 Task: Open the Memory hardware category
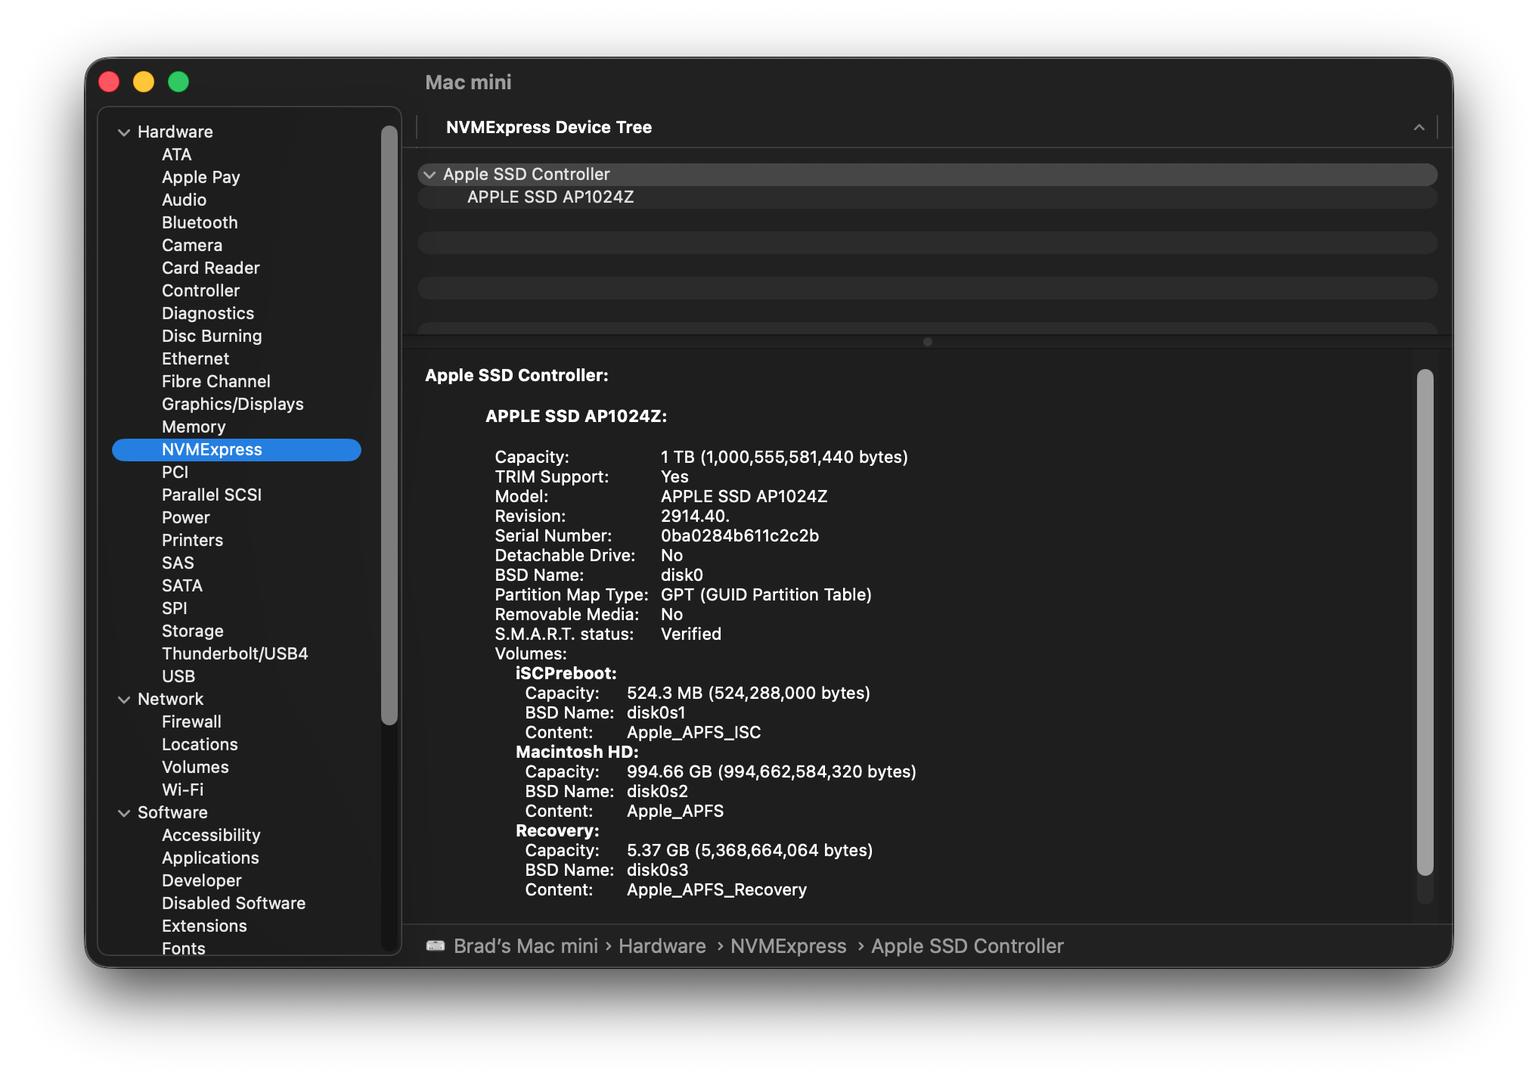(x=193, y=427)
